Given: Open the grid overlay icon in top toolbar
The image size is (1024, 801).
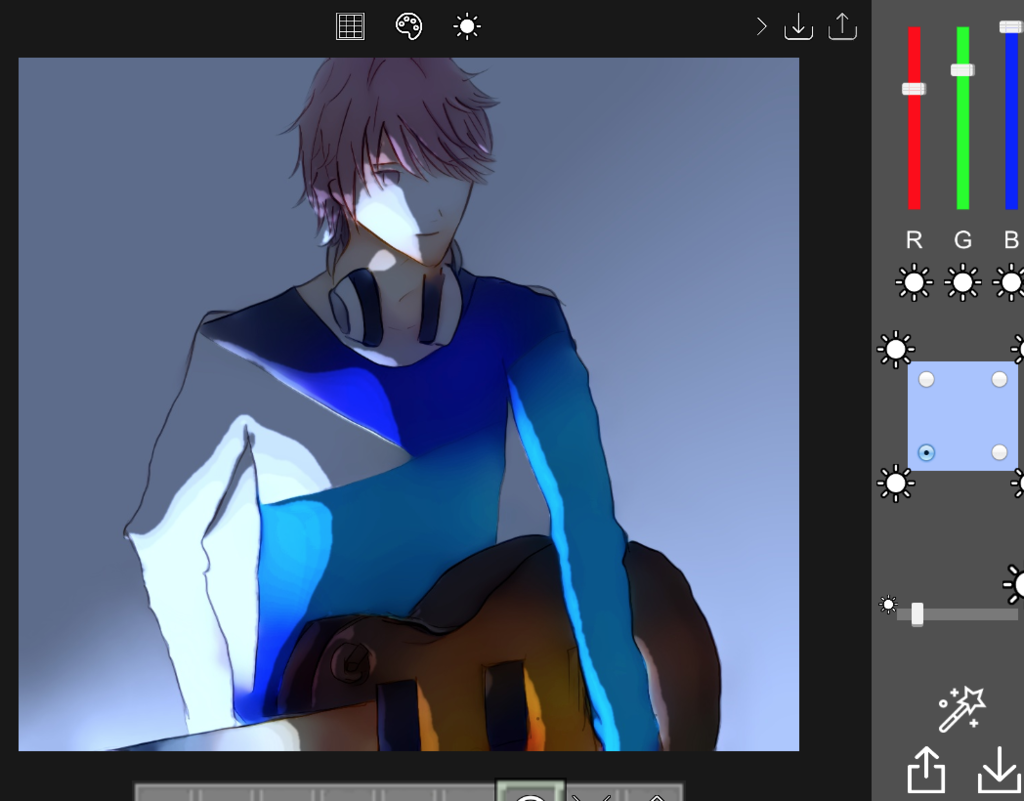Looking at the screenshot, I should (x=350, y=27).
